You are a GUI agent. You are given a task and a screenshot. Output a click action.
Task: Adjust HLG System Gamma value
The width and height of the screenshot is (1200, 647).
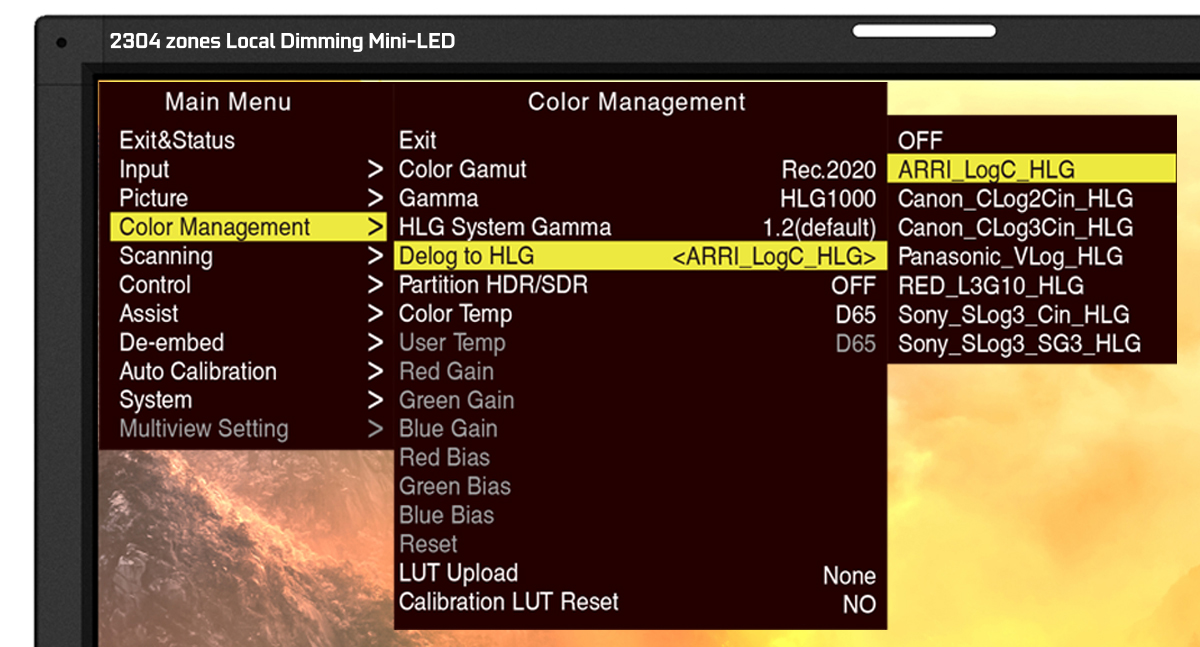tap(638, 228)
